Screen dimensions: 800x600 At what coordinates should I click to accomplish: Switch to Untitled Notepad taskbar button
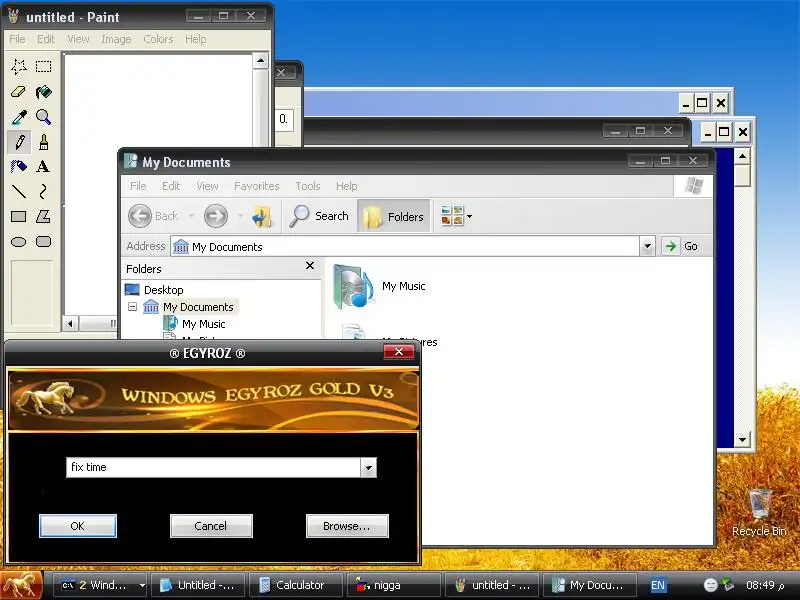[x=199, y=585]
